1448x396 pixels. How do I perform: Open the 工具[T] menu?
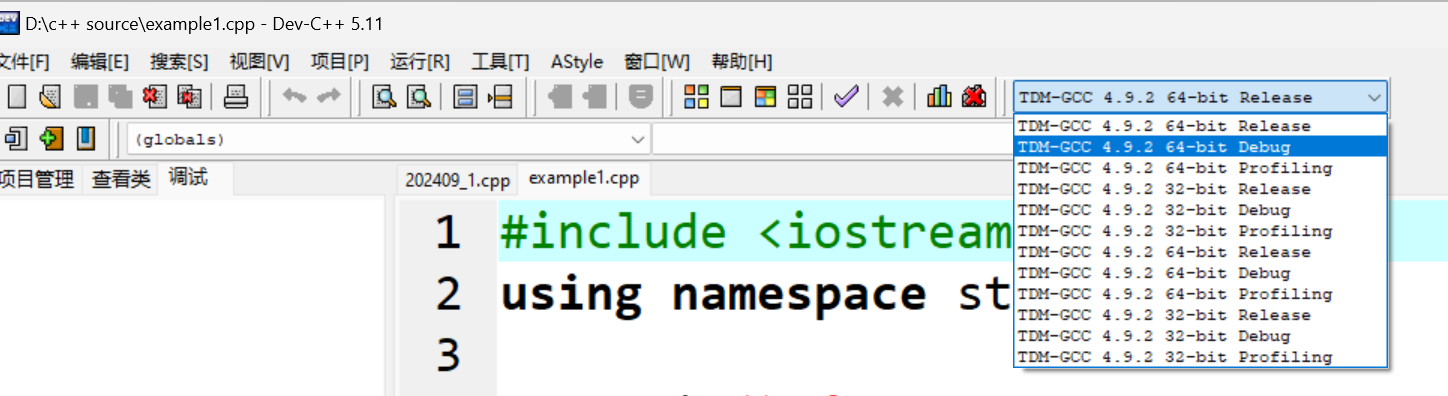tap(501, 61)
